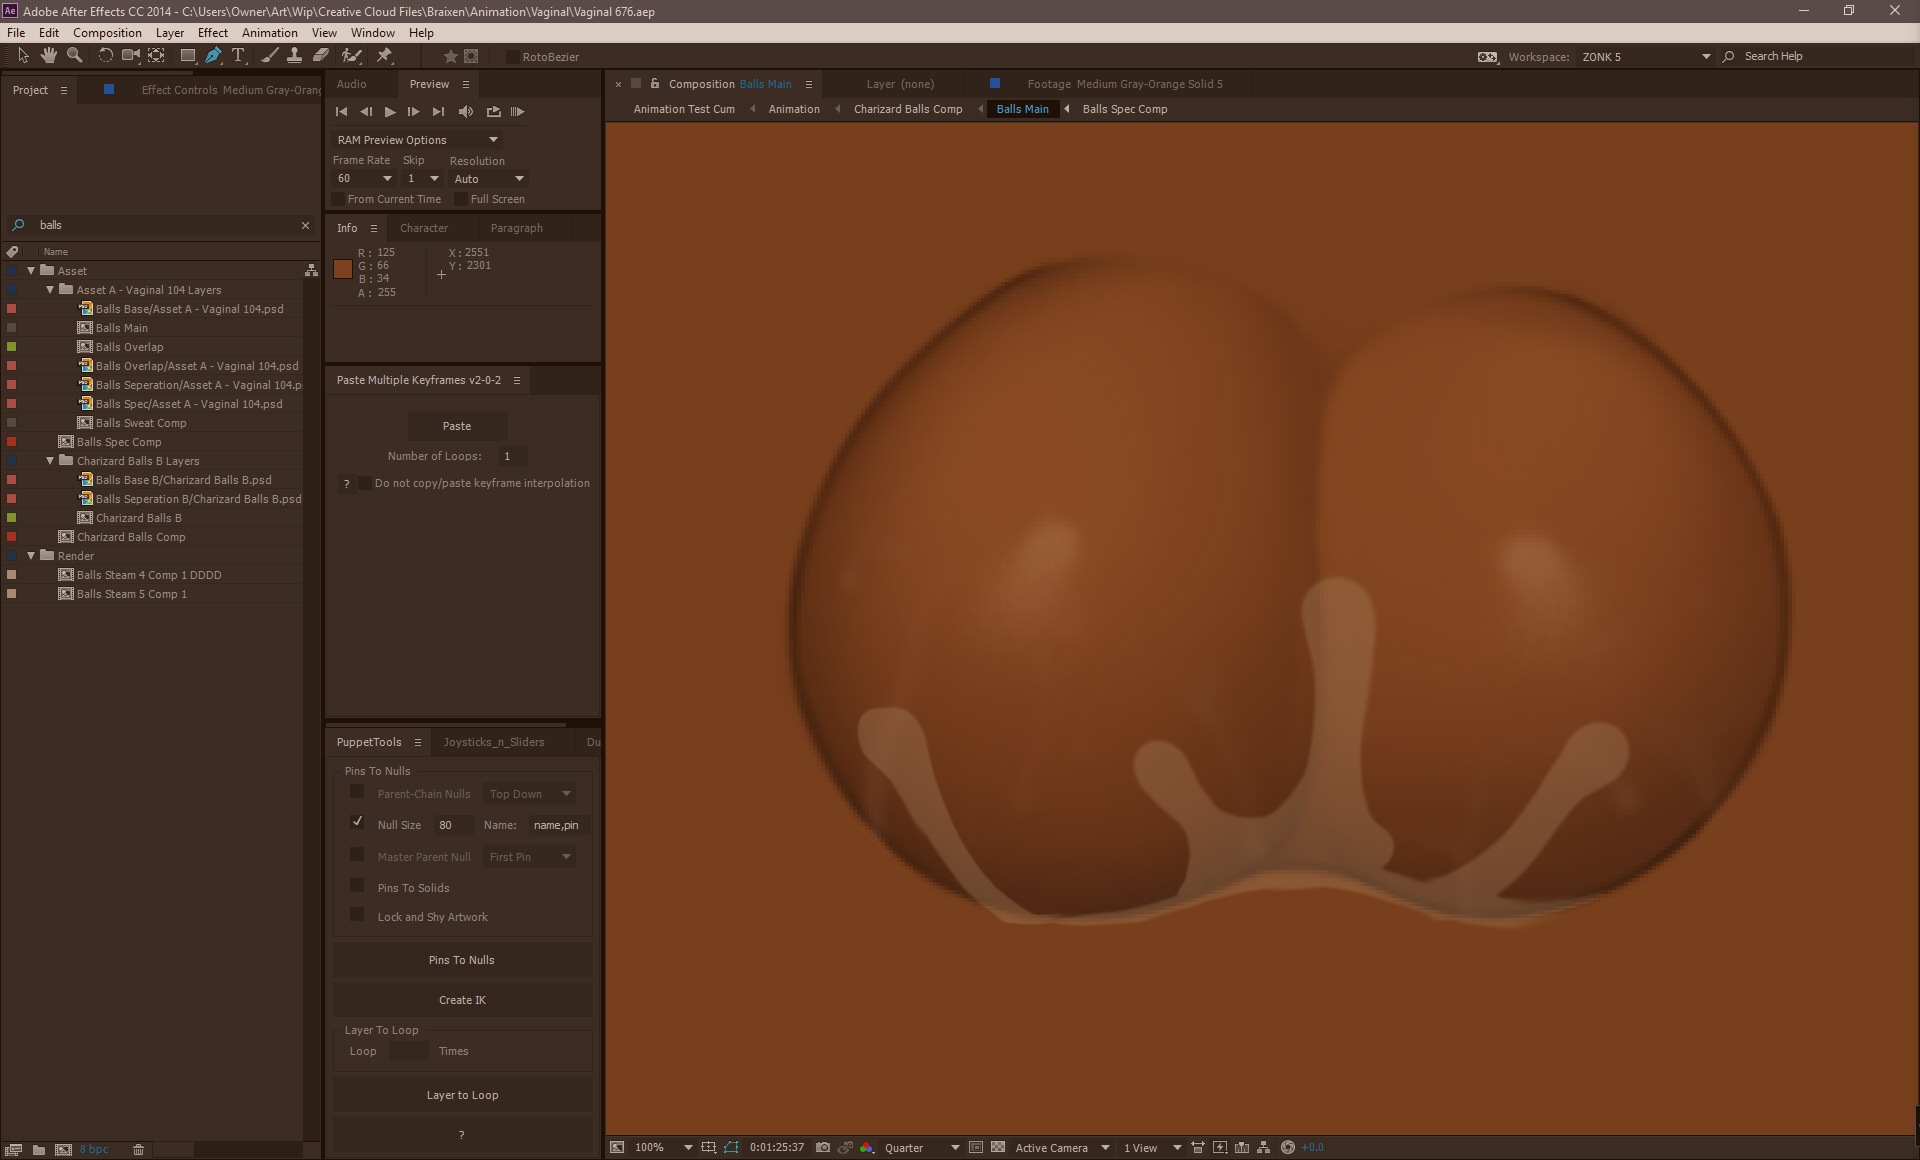
Task: Switch to the Joysticks_n_Sliders tab
Action: [494, 742]
